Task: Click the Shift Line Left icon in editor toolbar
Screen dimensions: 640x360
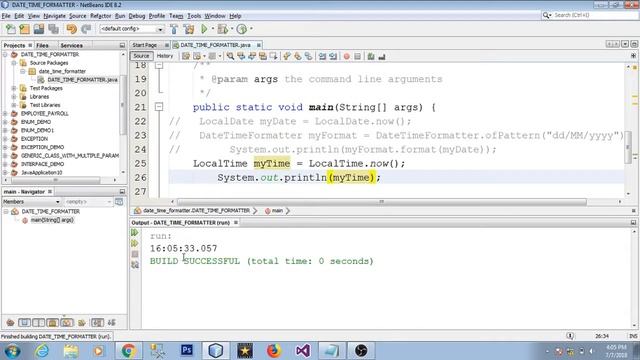Action: click(322, 56)
